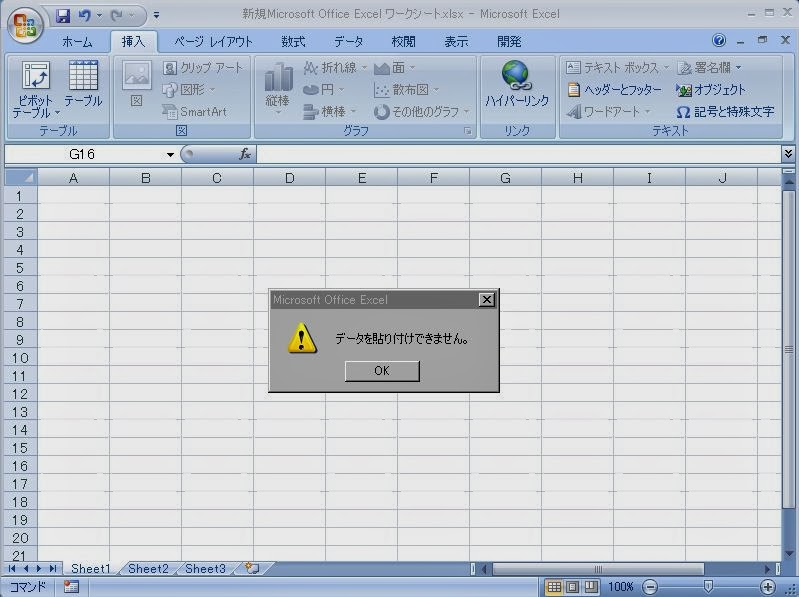Click the Name Box showing G16
The image size is (799, 597).
tap(84, 154)
